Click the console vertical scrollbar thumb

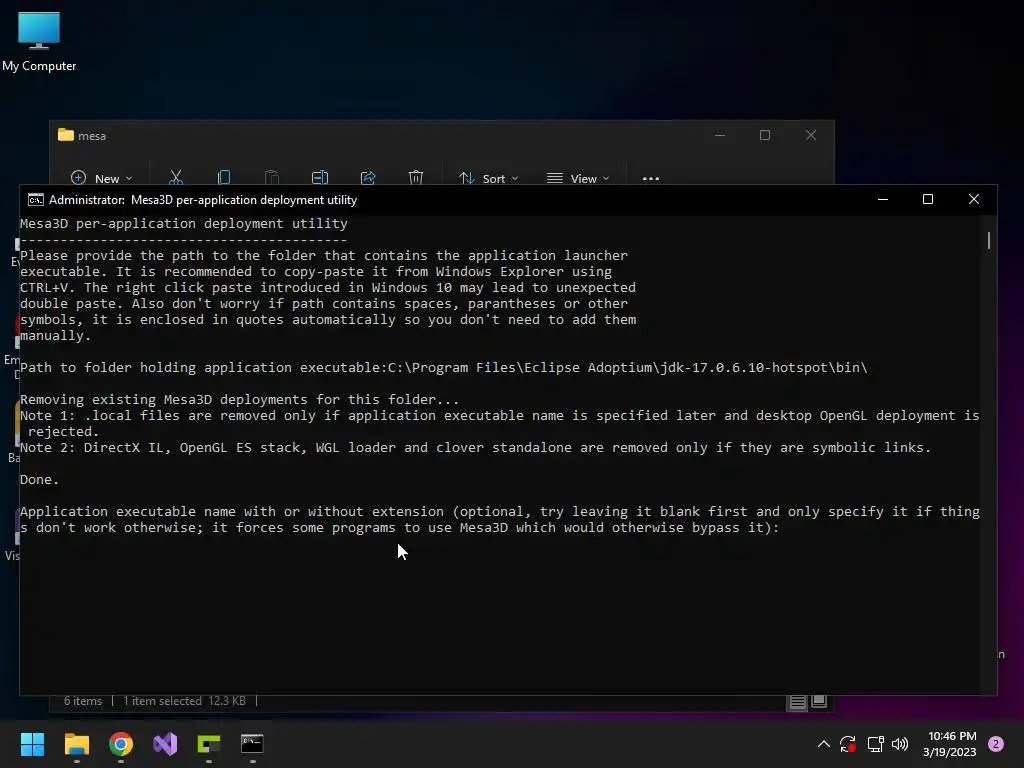point(989,240)
